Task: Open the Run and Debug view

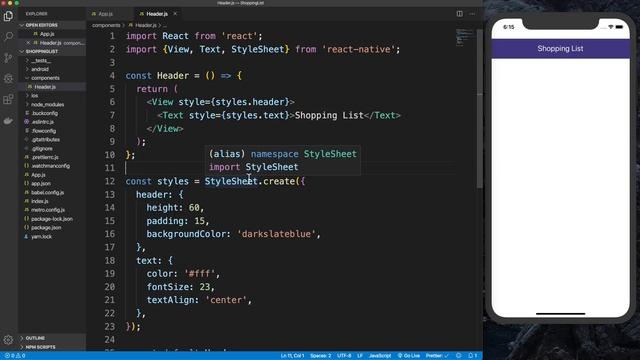Action: [8, 78]
